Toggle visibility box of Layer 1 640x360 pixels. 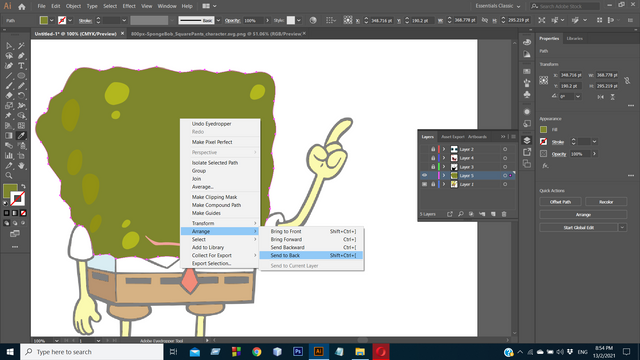click(424, 184)
